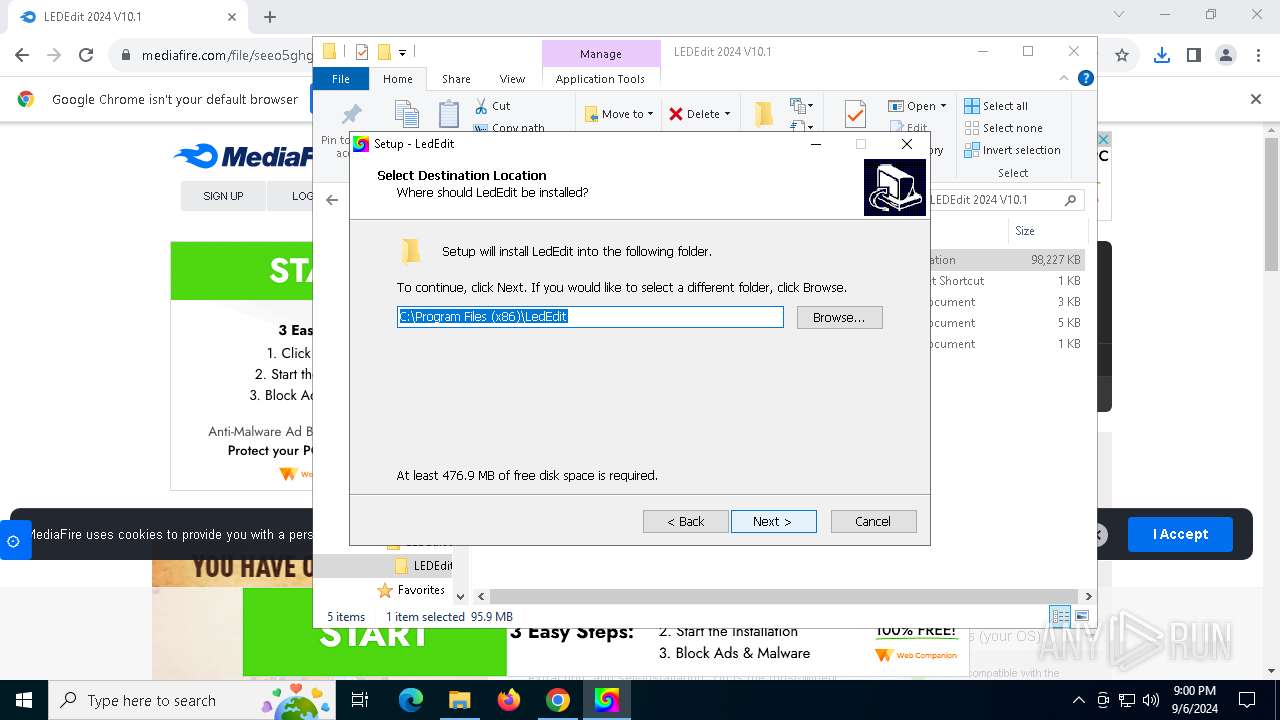Click the taskbar search box
1280x720 pixels.
click(x=192, y=700)
